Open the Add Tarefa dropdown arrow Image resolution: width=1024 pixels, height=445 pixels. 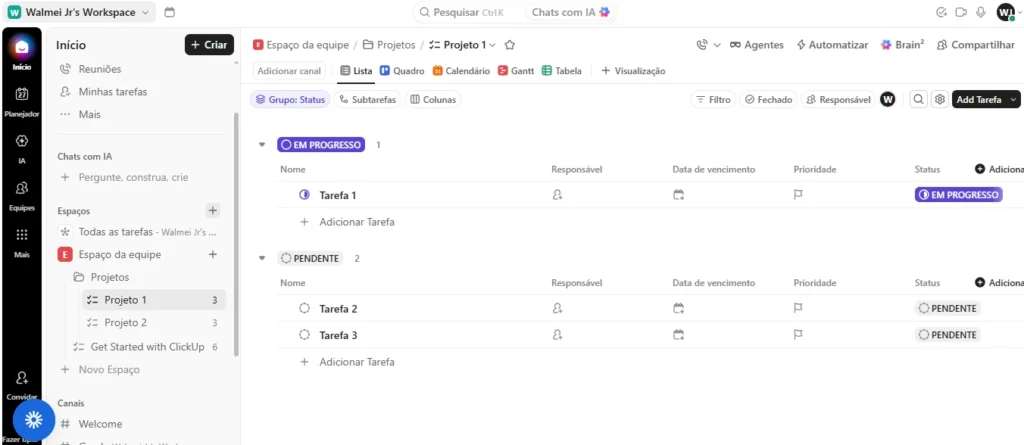pos(1013,99)
